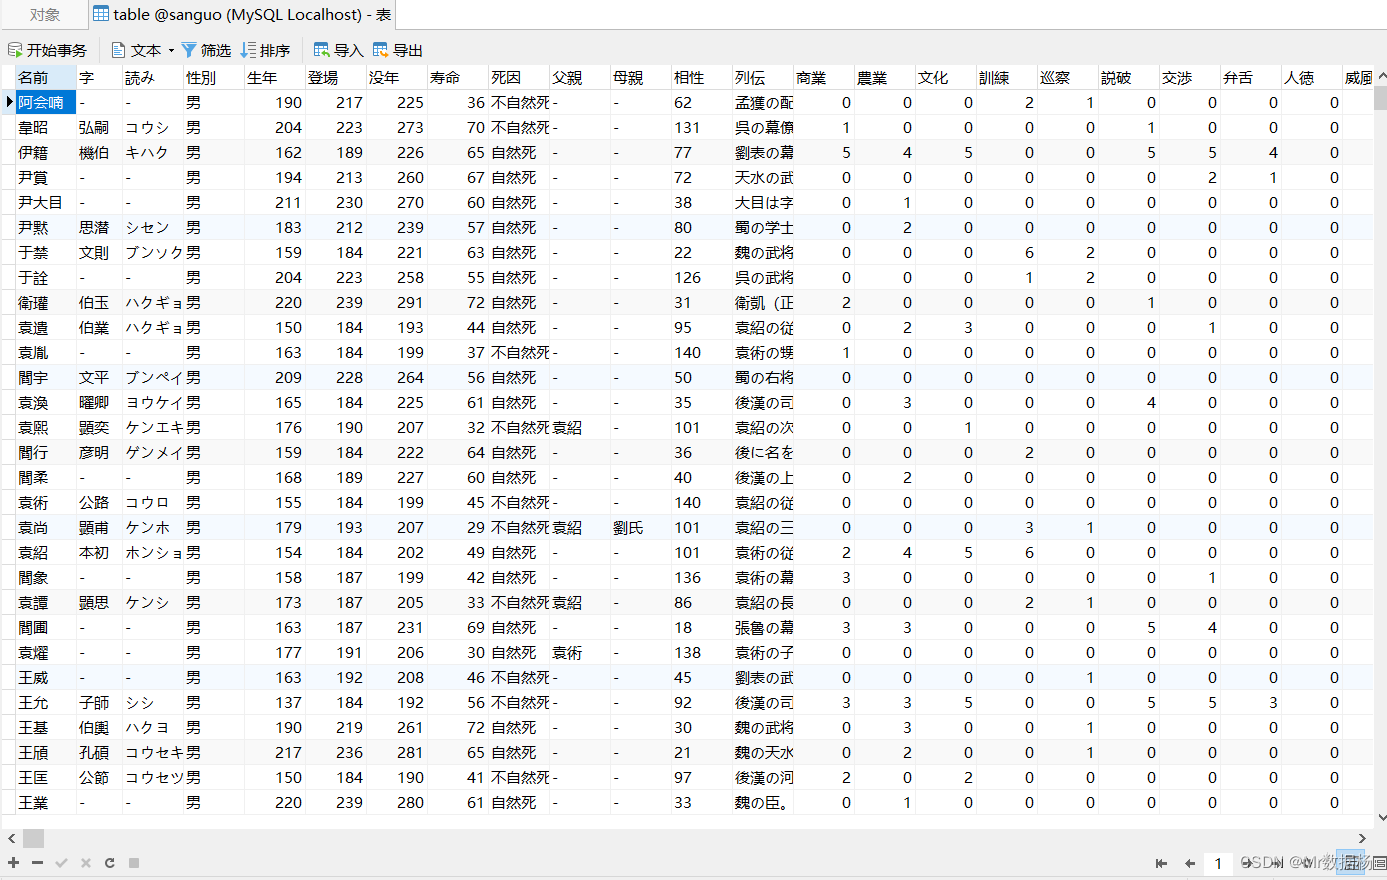Click the 性別 column header

[214, 77]
